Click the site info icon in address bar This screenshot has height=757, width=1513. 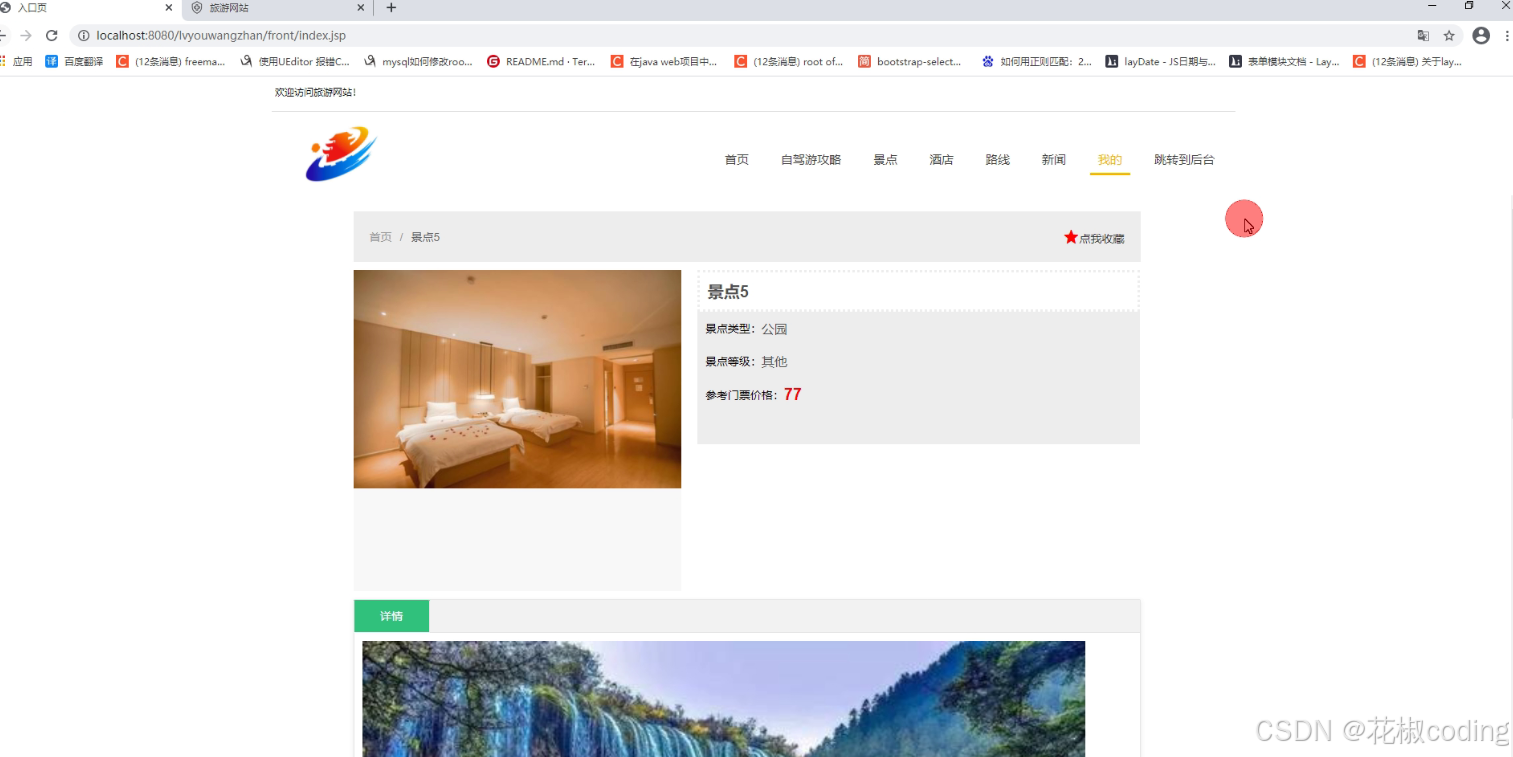coord(85,35)
